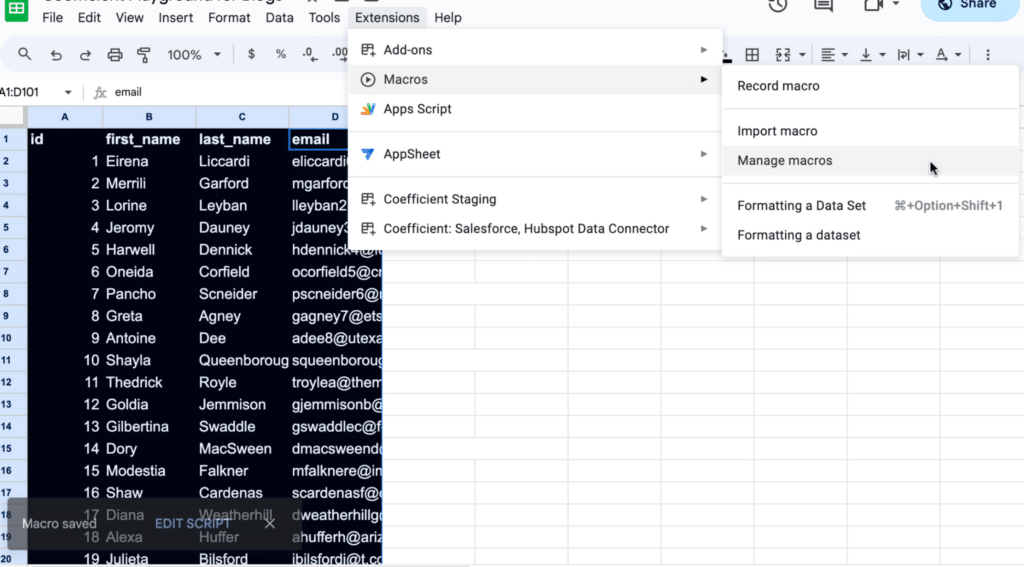Expand Coefficient Salesforce connector submenu arrow
This screenshot has height=567, width=1024.
704,229
